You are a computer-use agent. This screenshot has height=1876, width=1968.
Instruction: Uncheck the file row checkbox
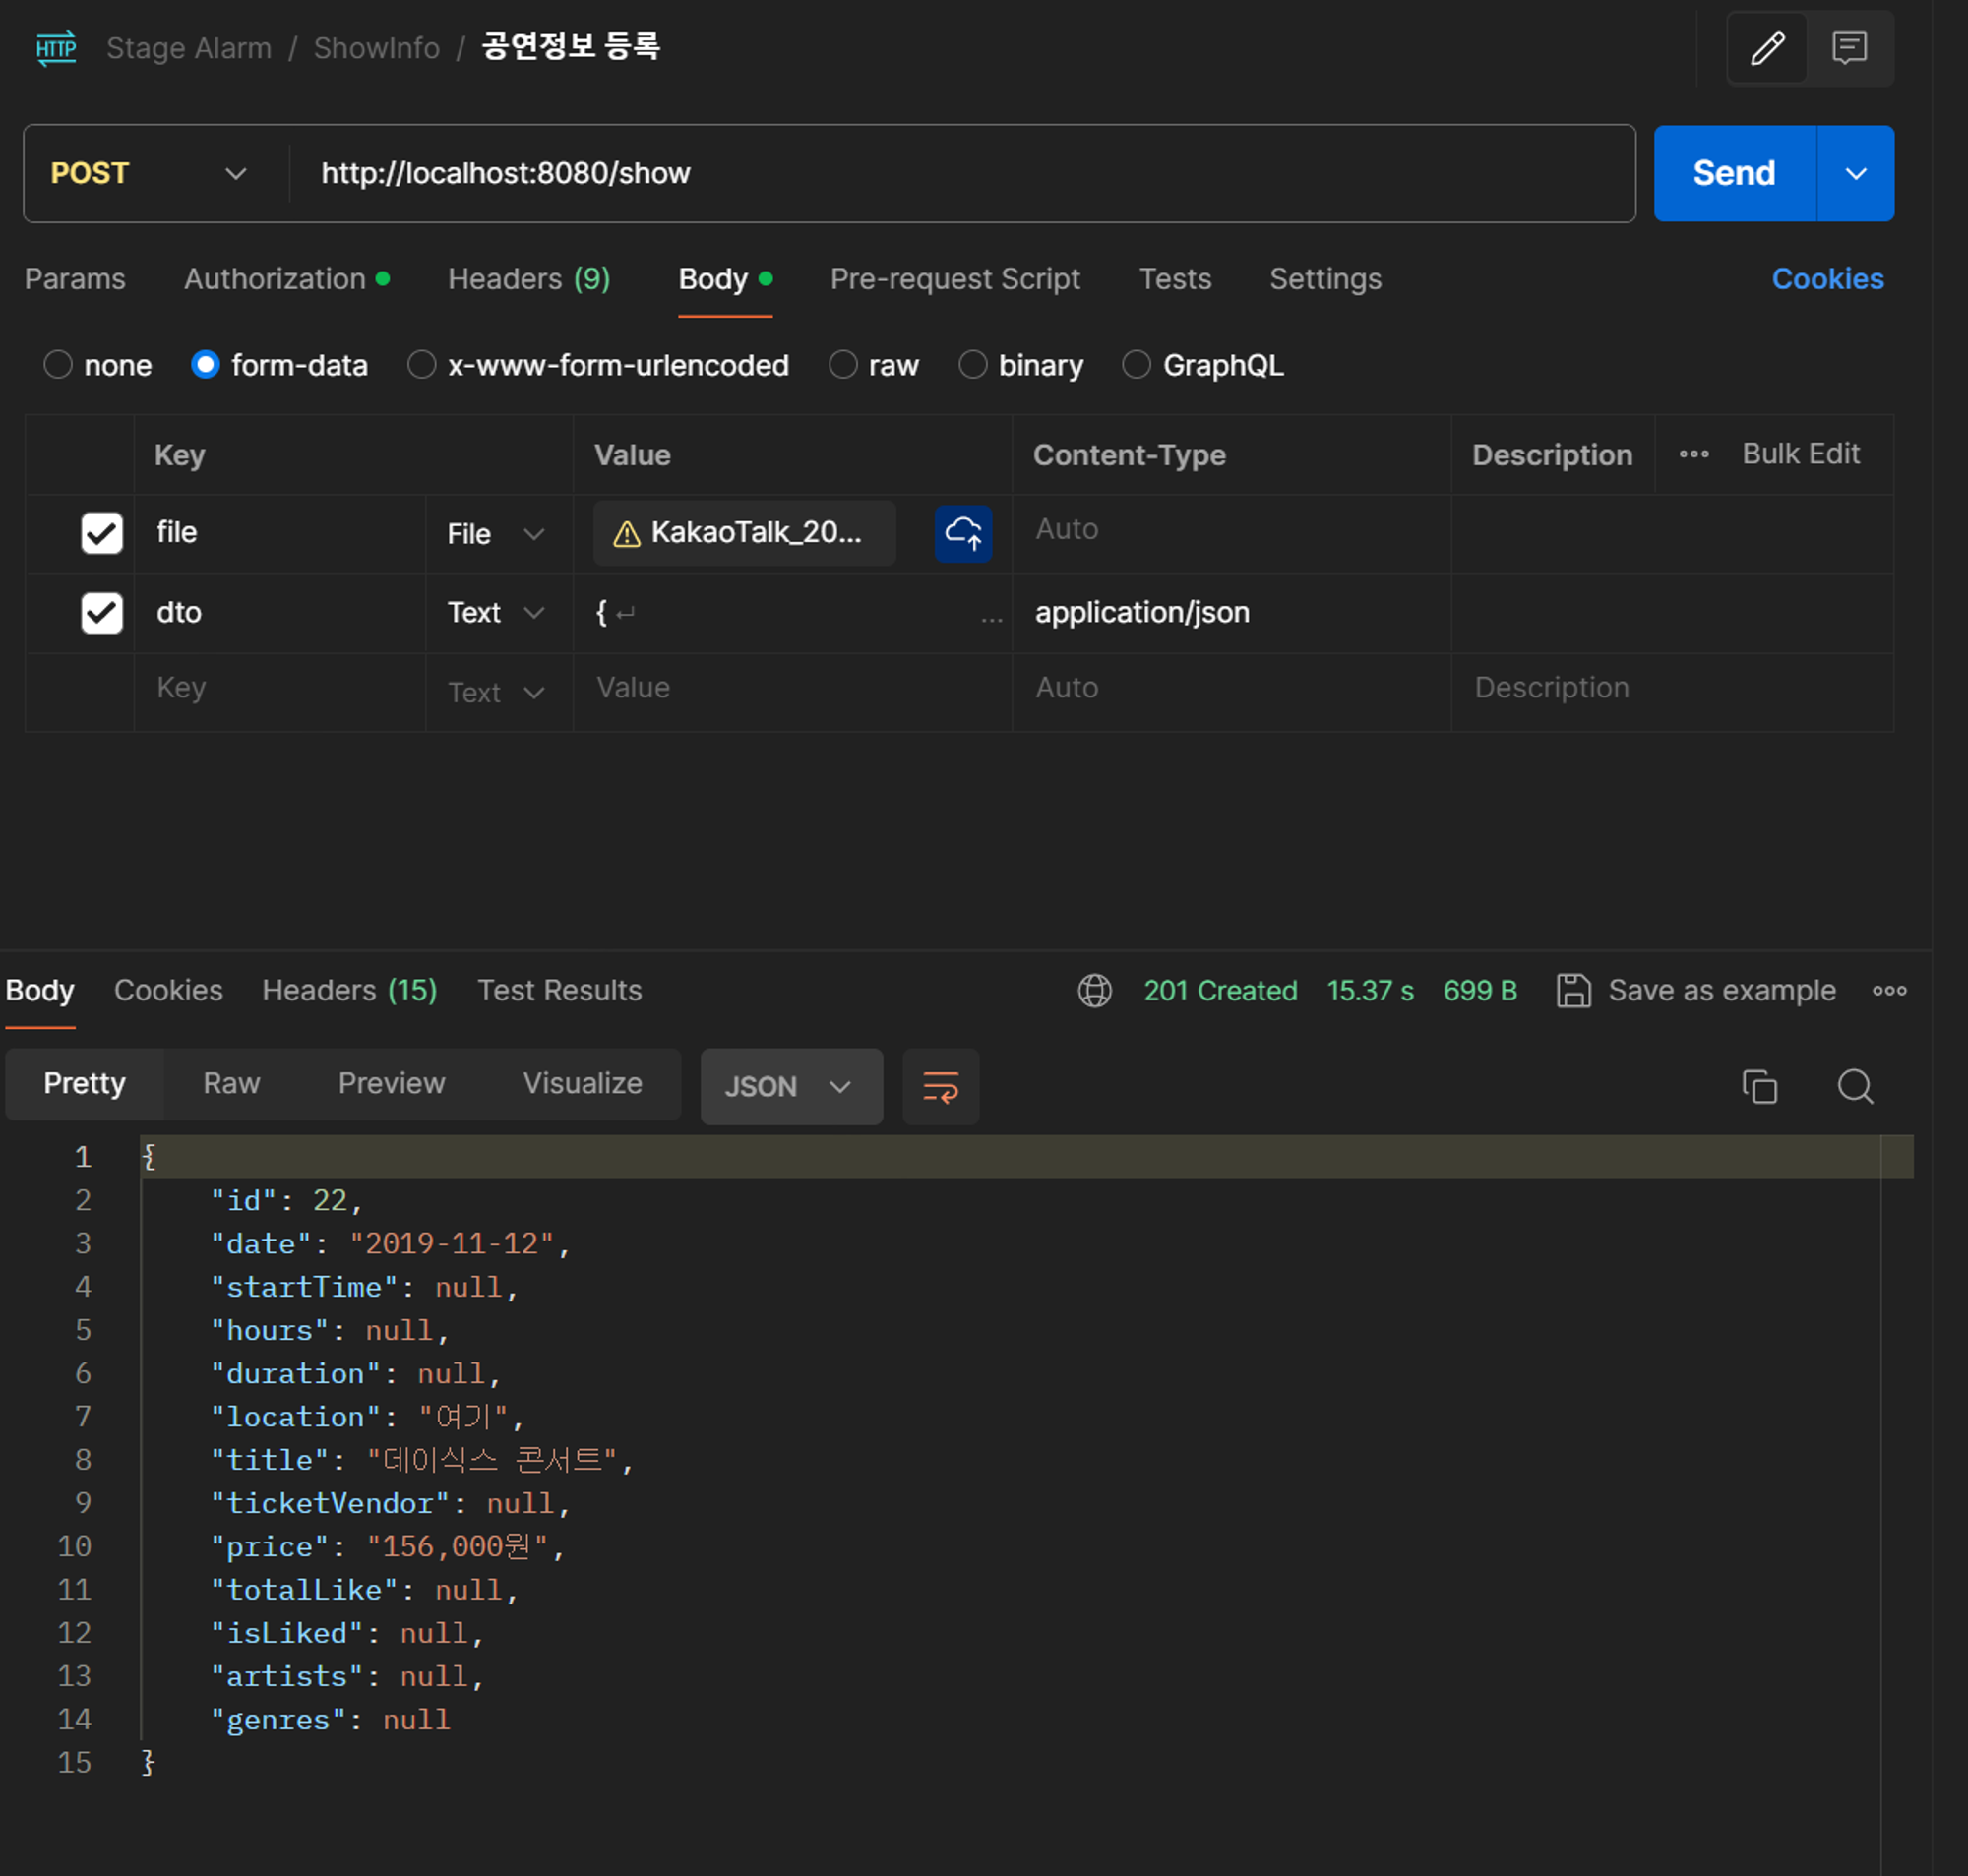point(102,533)
